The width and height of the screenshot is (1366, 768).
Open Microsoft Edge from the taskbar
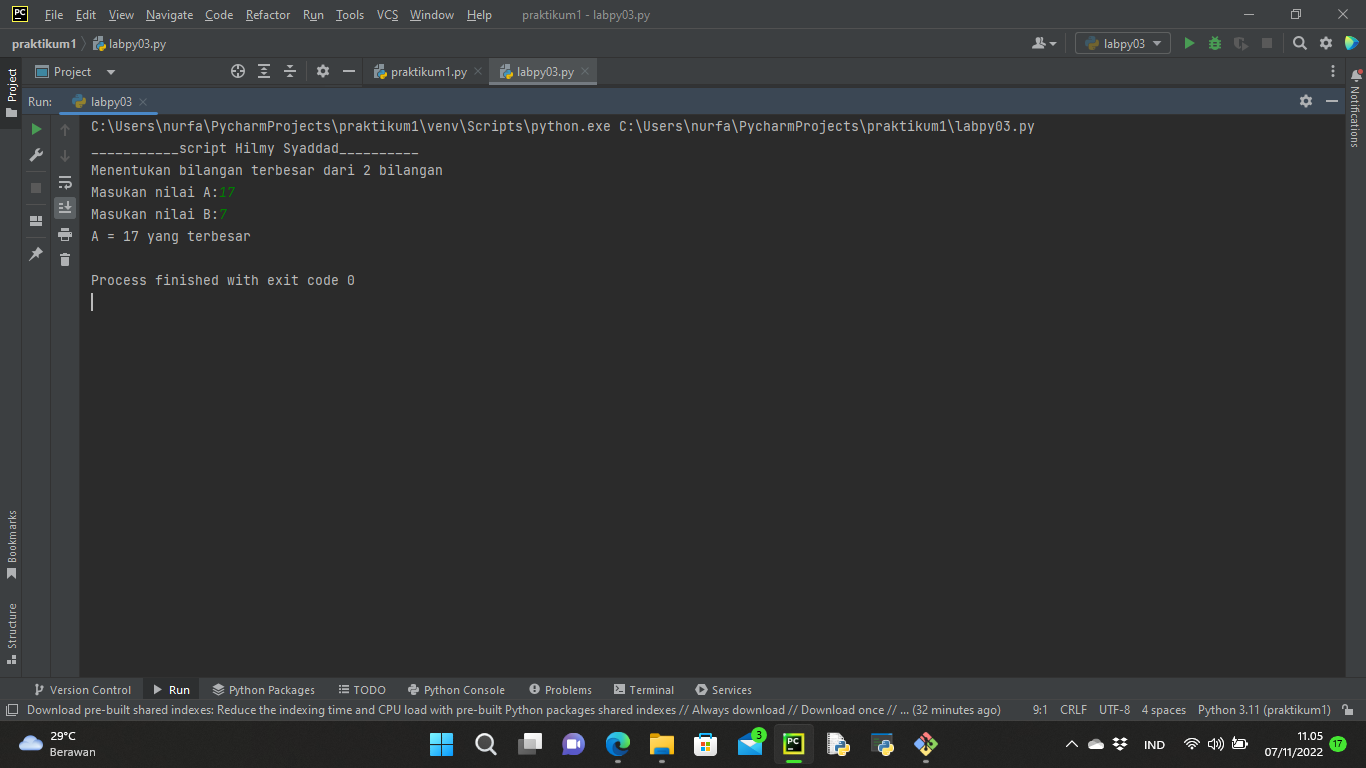tap(618, 744)
